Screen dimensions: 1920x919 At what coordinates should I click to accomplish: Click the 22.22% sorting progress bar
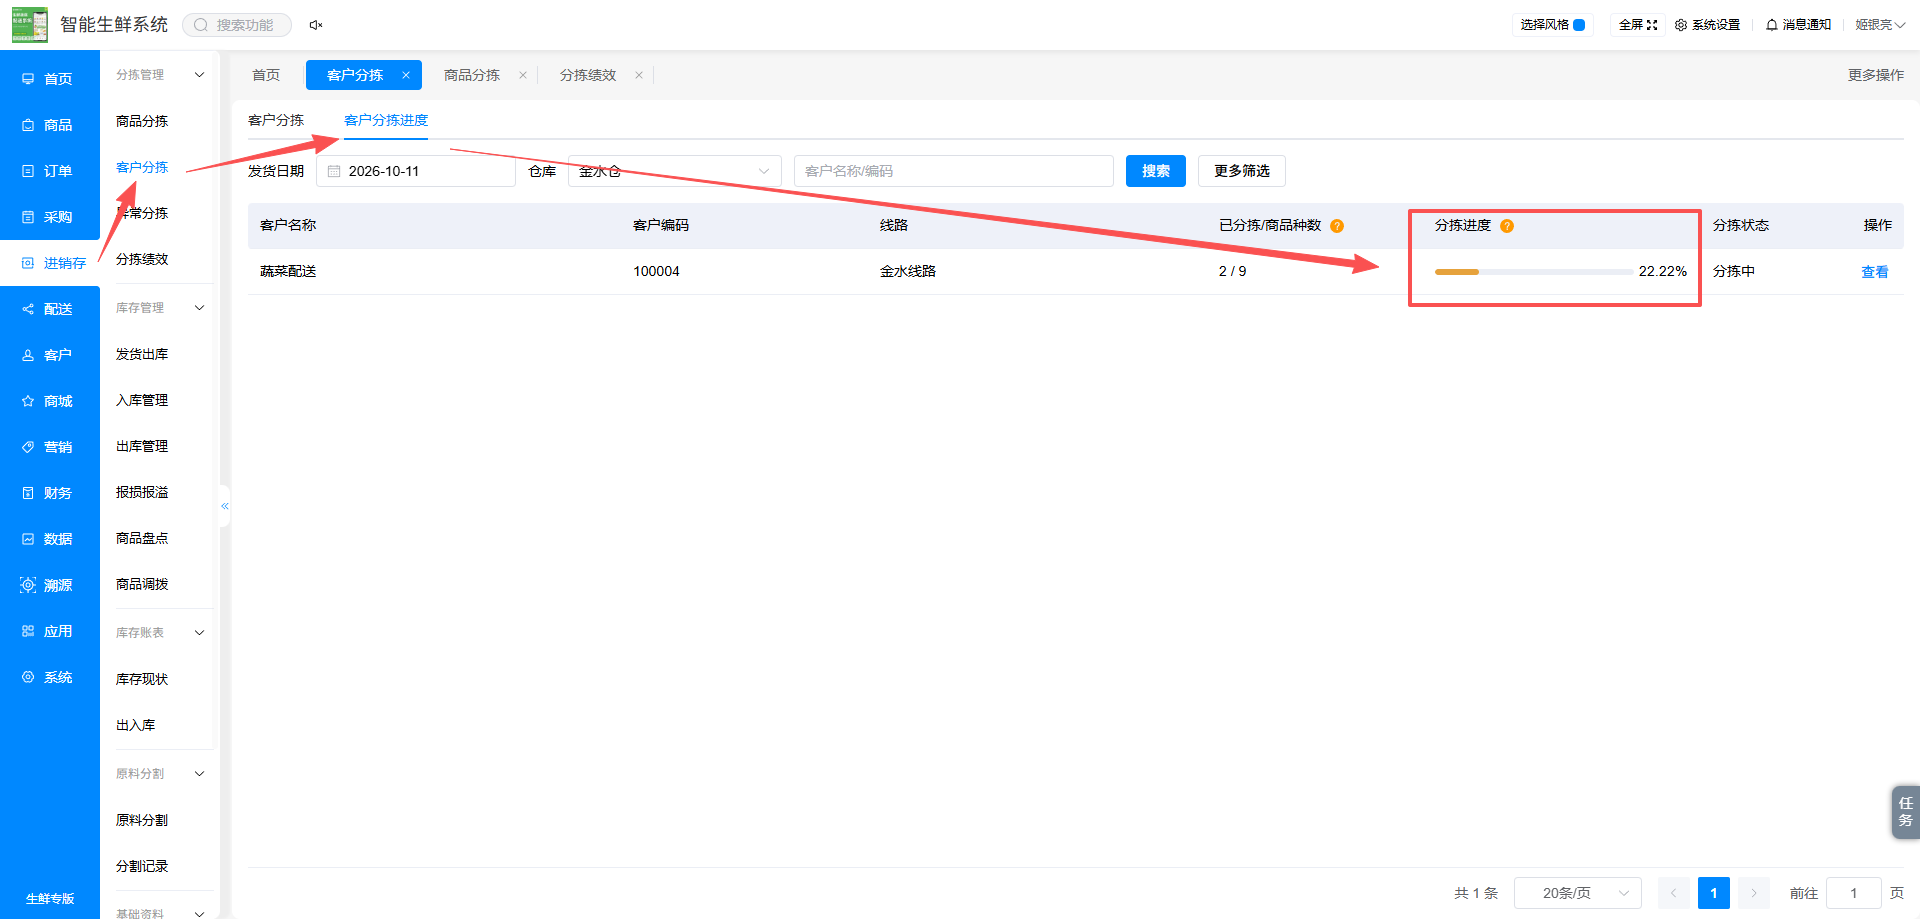(x=1534, y=272)
